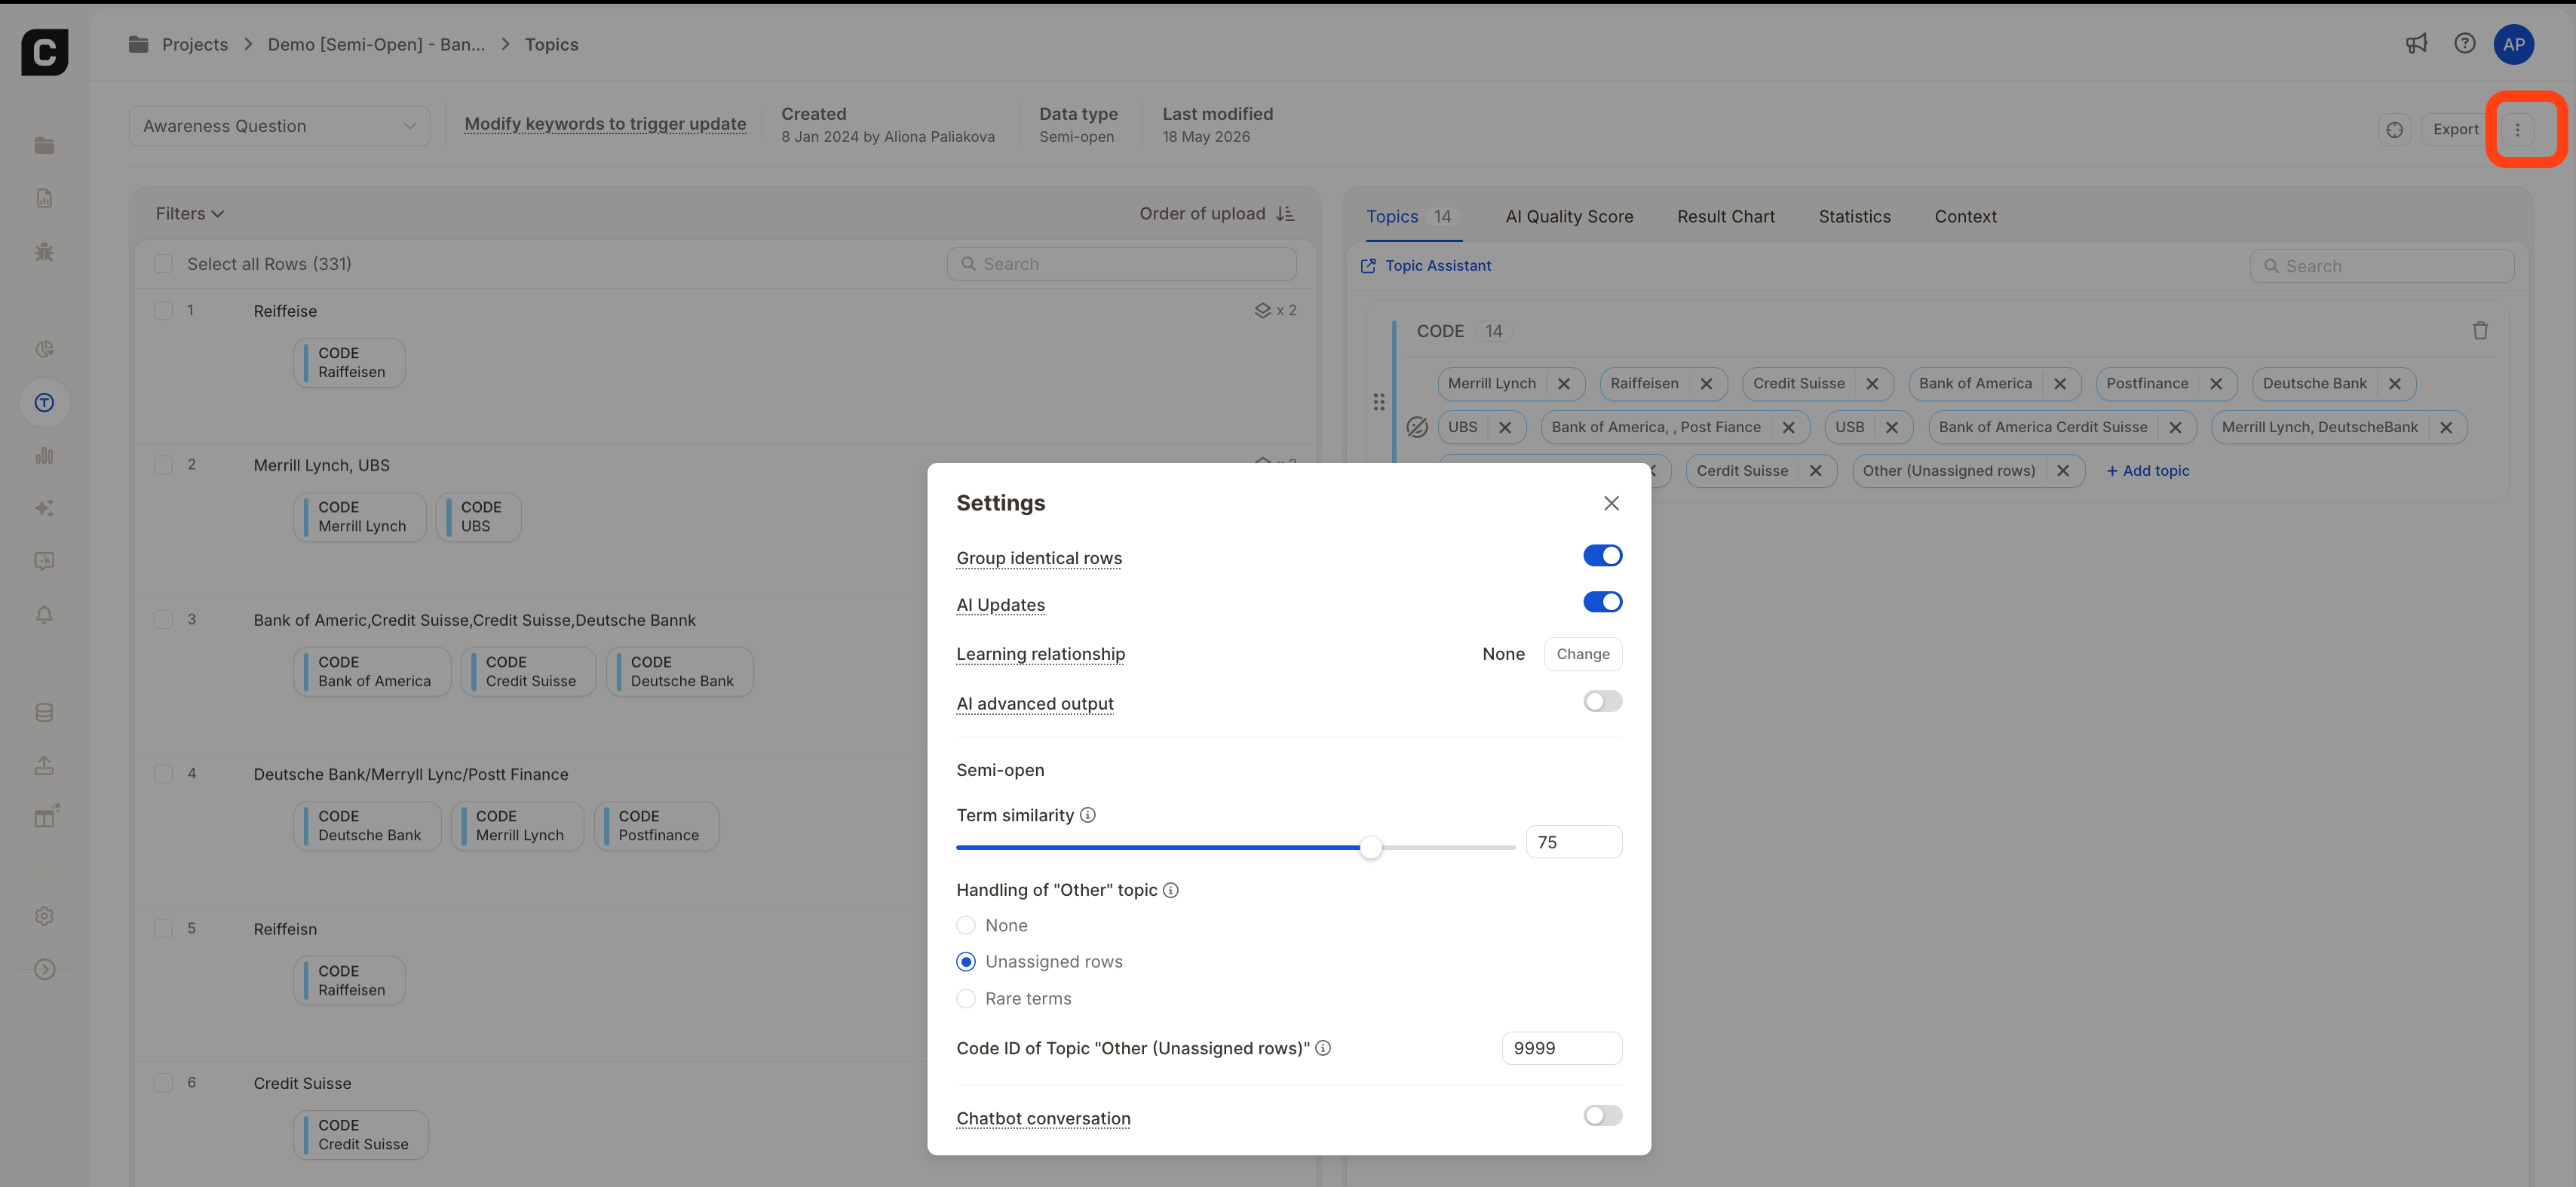The image size is (2576, 1187).
Task: Open the Awareness Question dropdown
Action: 279,126
